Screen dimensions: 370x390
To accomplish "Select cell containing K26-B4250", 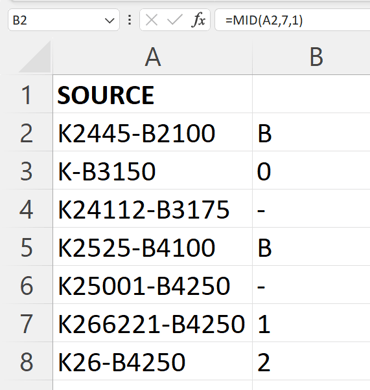I will 152,362.
